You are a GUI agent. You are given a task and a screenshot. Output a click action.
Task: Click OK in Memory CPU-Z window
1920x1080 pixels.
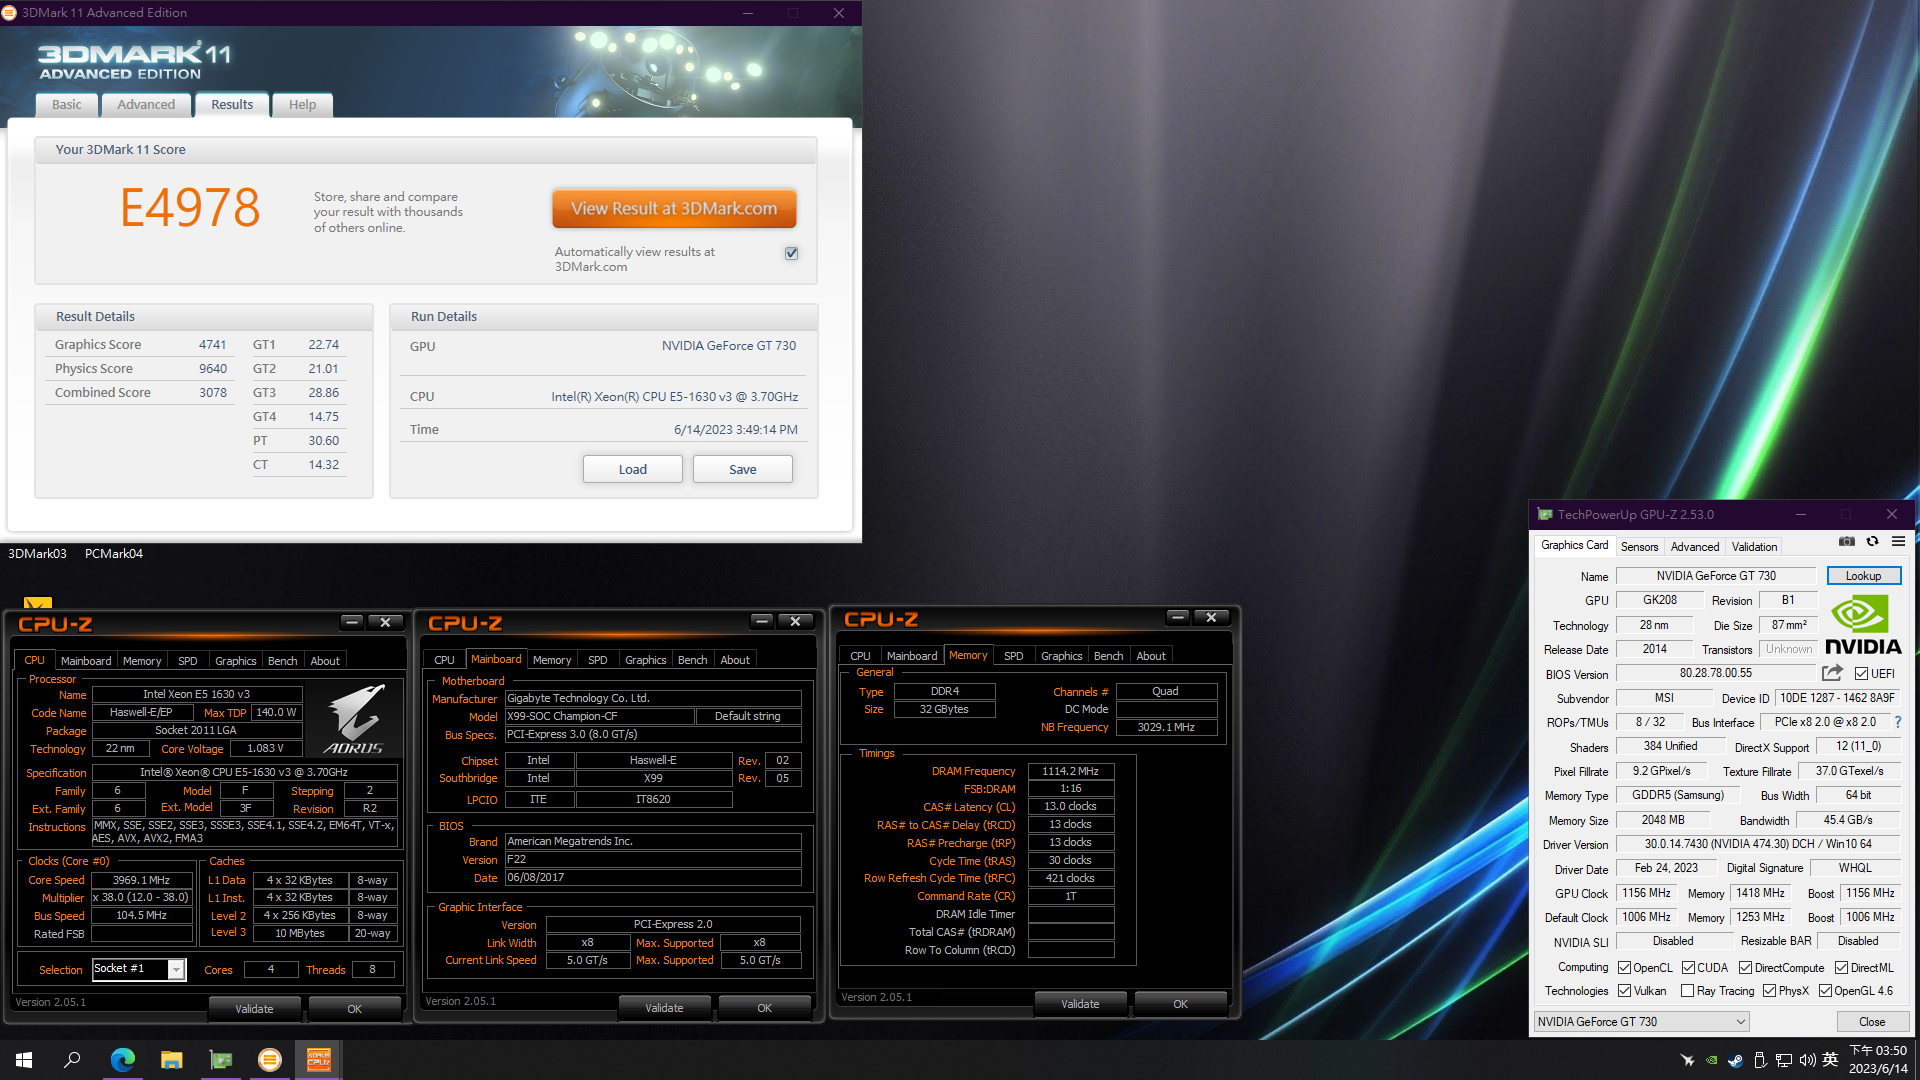click(x=1180, y=1004)
